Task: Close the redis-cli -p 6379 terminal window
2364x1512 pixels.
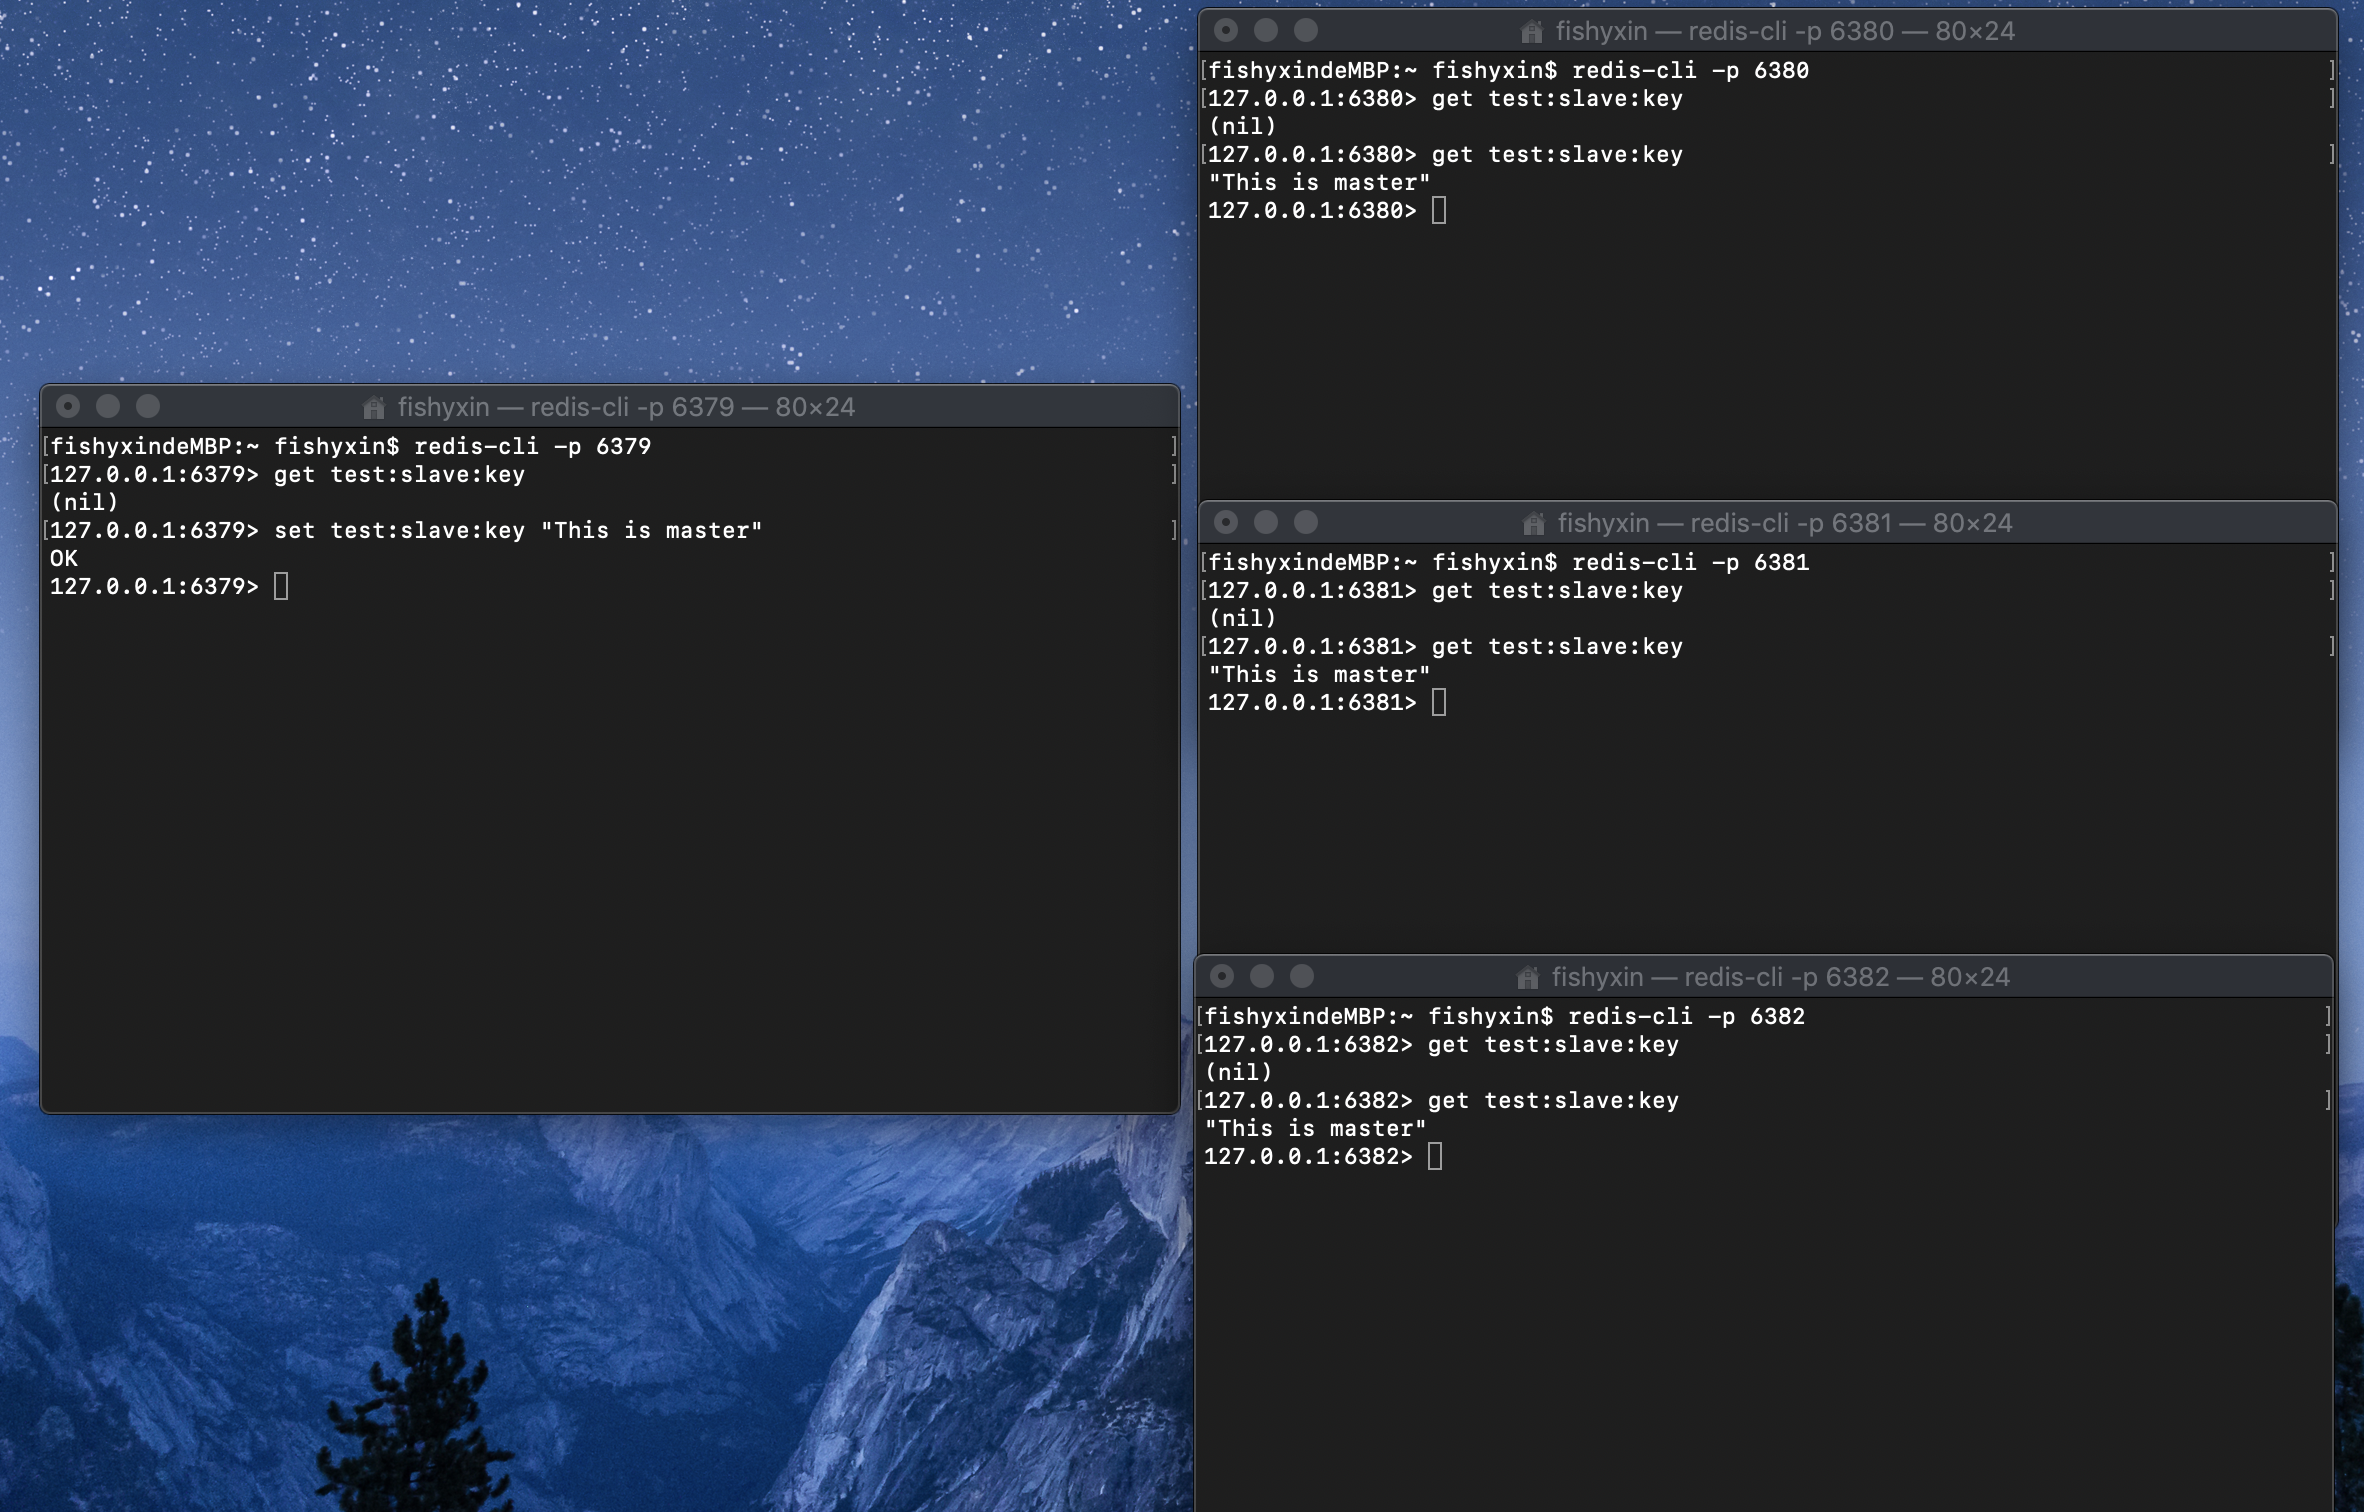Action: (68, 406)
